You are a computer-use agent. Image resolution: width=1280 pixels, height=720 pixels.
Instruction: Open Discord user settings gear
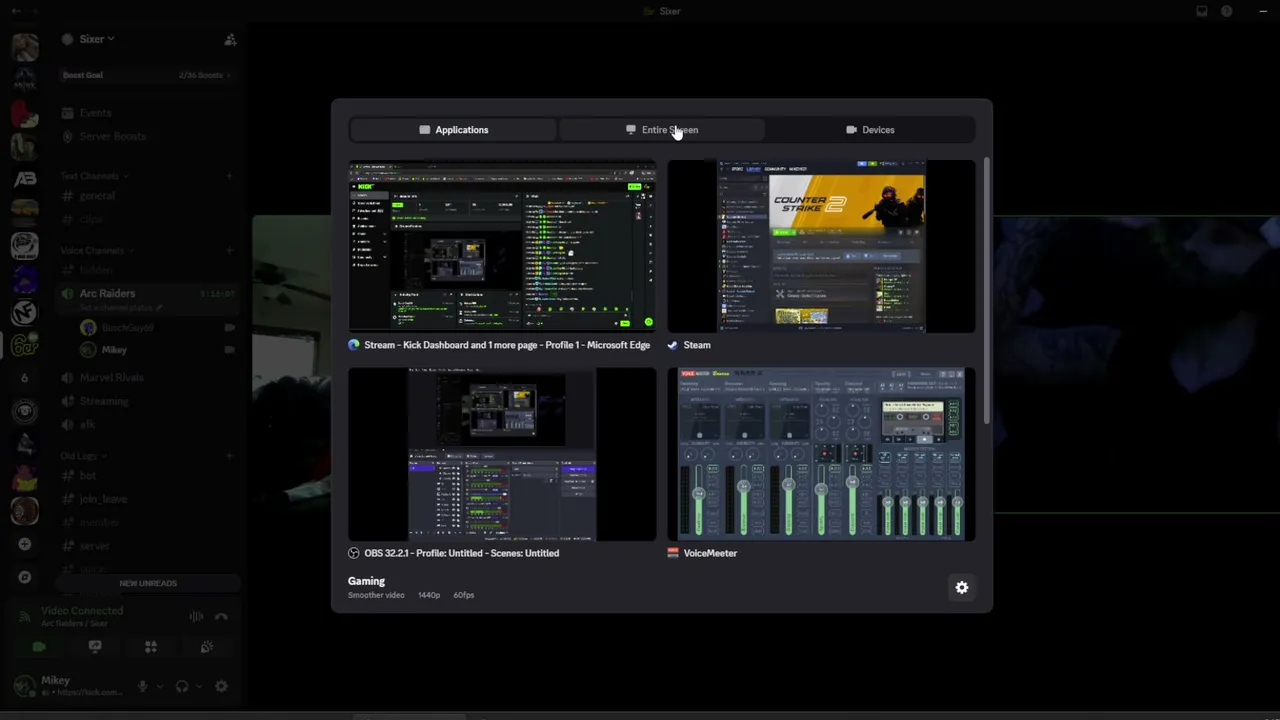click(221, 686)
